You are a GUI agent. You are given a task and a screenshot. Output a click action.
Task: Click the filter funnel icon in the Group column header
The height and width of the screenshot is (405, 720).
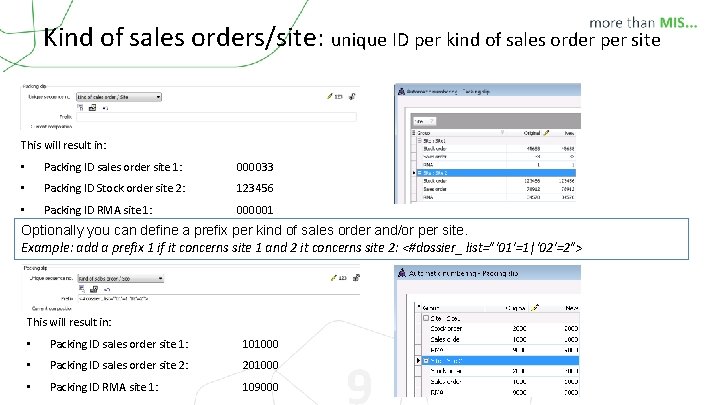click(502, 133)
